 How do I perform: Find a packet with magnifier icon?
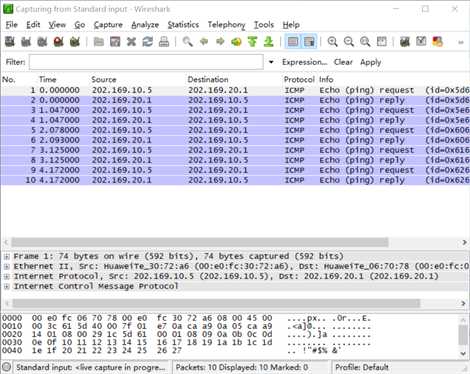pyautogui.click(x=187, y=42)
